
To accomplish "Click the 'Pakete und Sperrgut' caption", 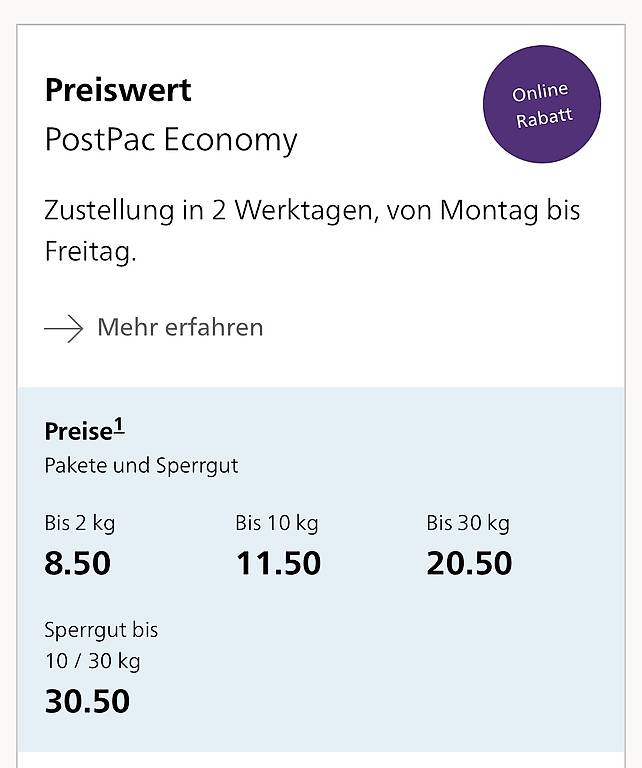I will click(x=141, y=466).
